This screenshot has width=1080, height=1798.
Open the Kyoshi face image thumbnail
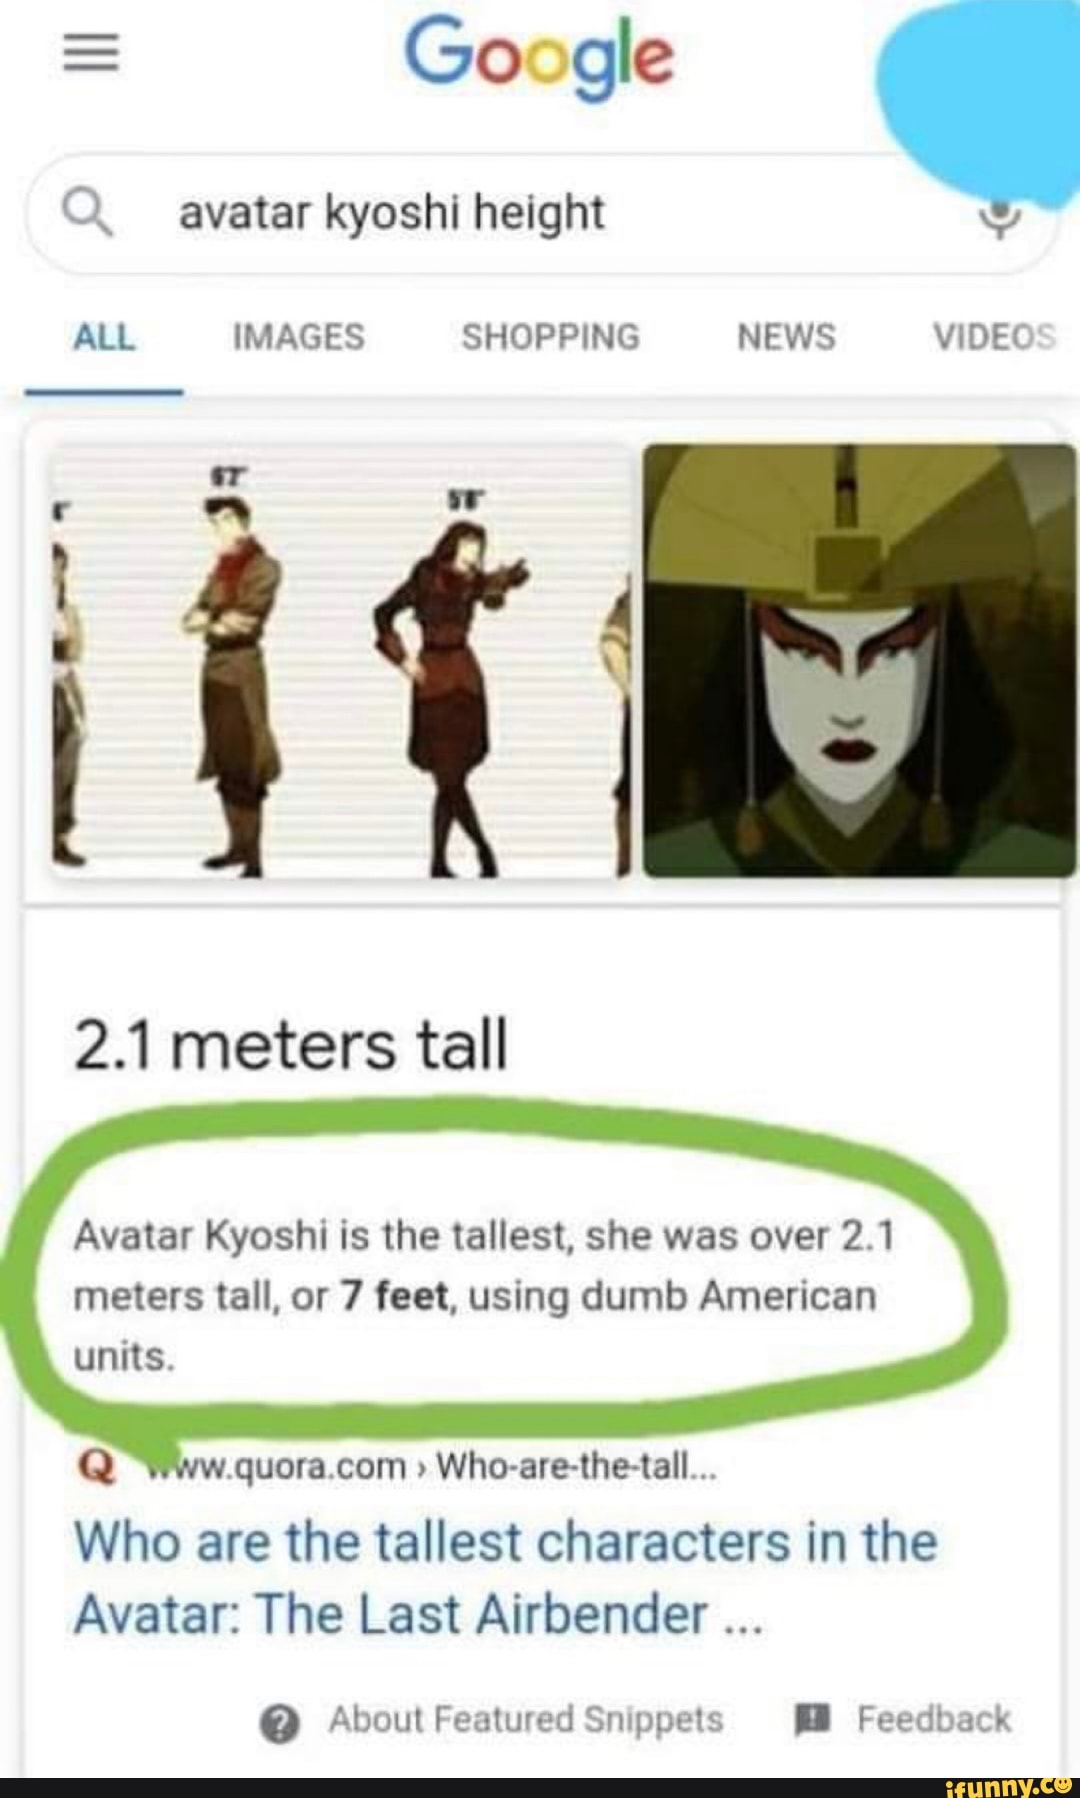click(860, 661)
